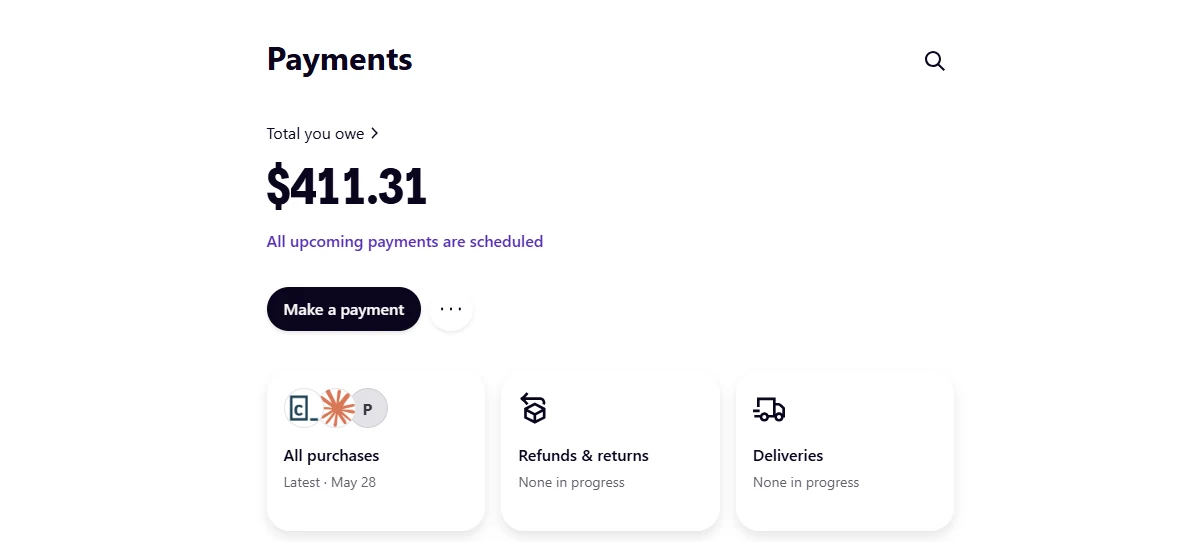
Task: Click the three-dots more options button
Action: [451, 309]
